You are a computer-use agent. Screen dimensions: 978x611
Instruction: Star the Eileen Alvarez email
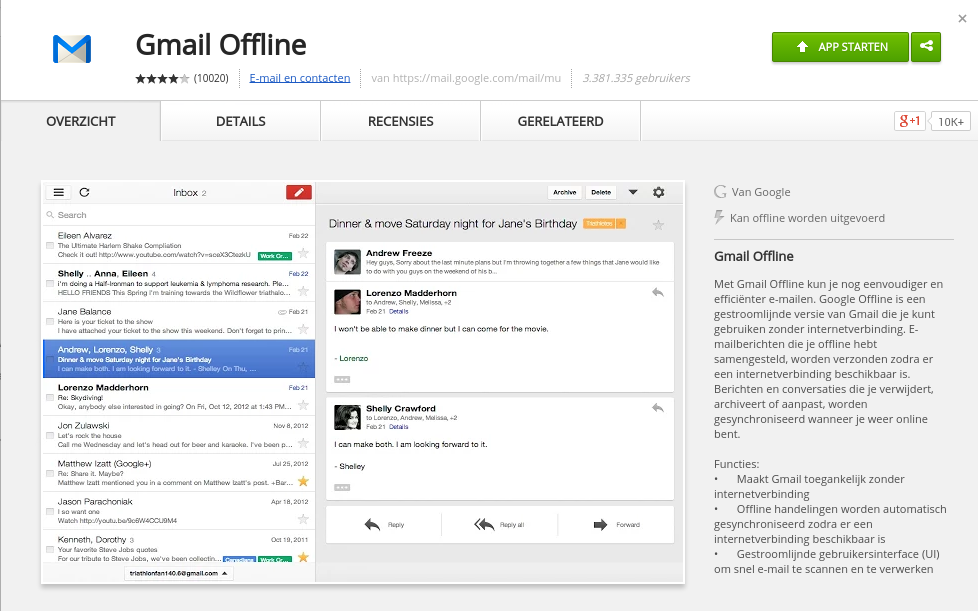(303, 253)
